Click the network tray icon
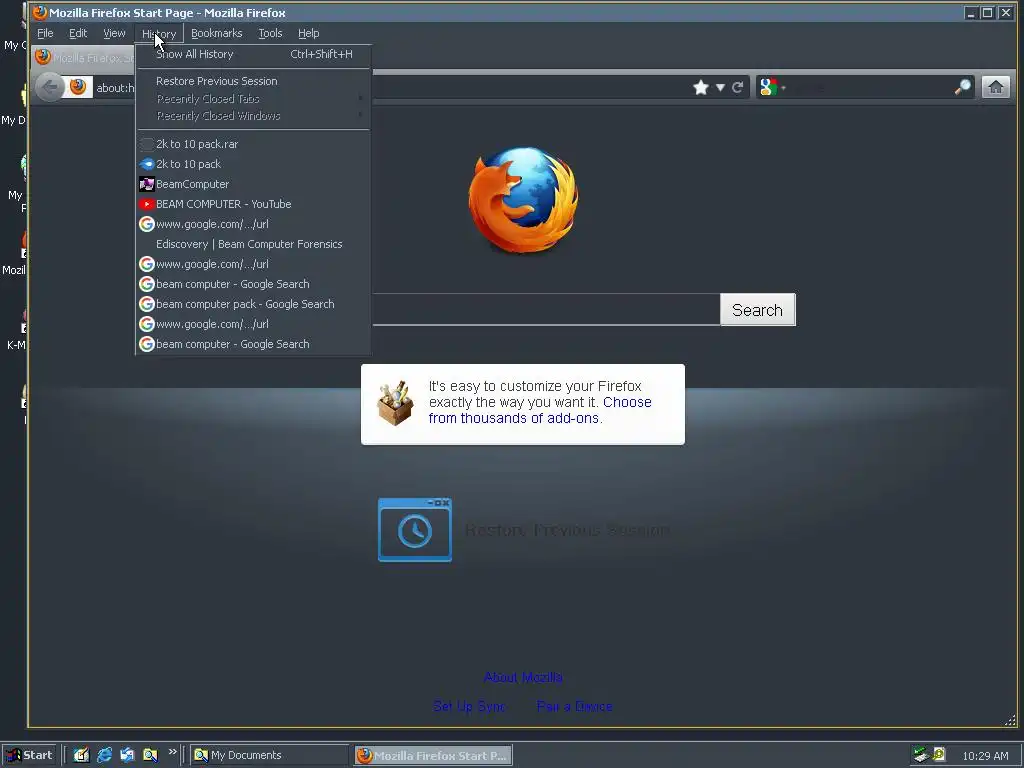Screen dimensions: 1024x768 pyautogui.click(x=921, y=755)
